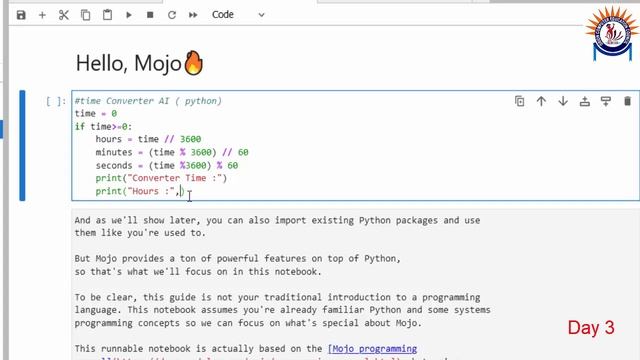This screenshot has height=360, width=640.
Task: Click the comment line 'time Converter AI'
Action: (x=148, y=101)
